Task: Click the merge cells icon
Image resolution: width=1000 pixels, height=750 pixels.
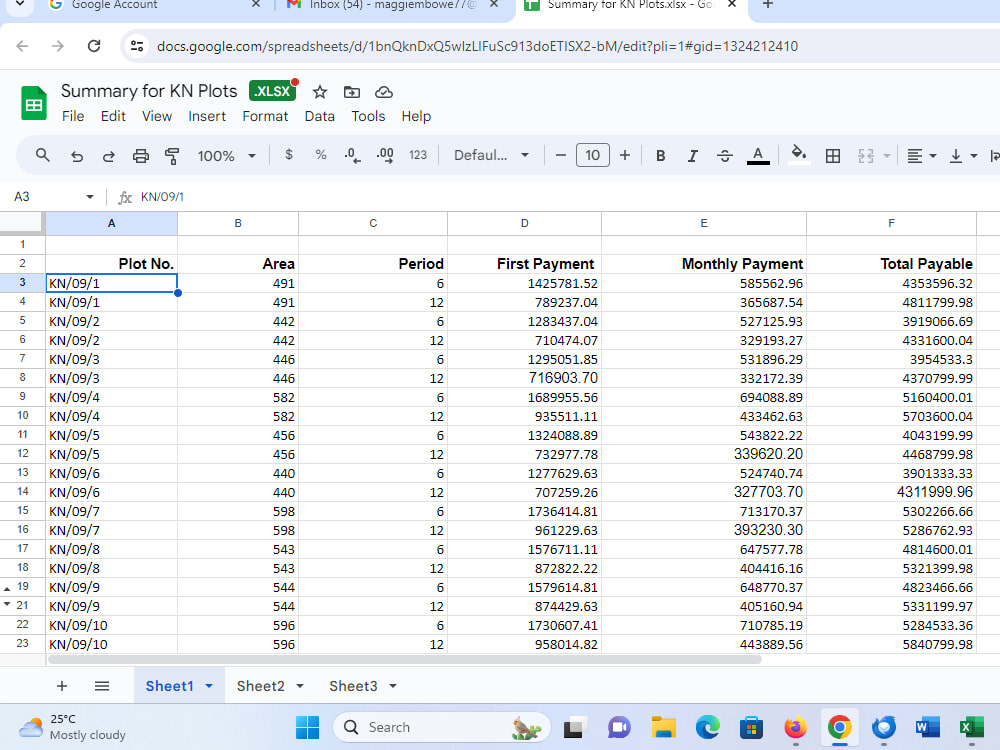Action: click(865, 156)
